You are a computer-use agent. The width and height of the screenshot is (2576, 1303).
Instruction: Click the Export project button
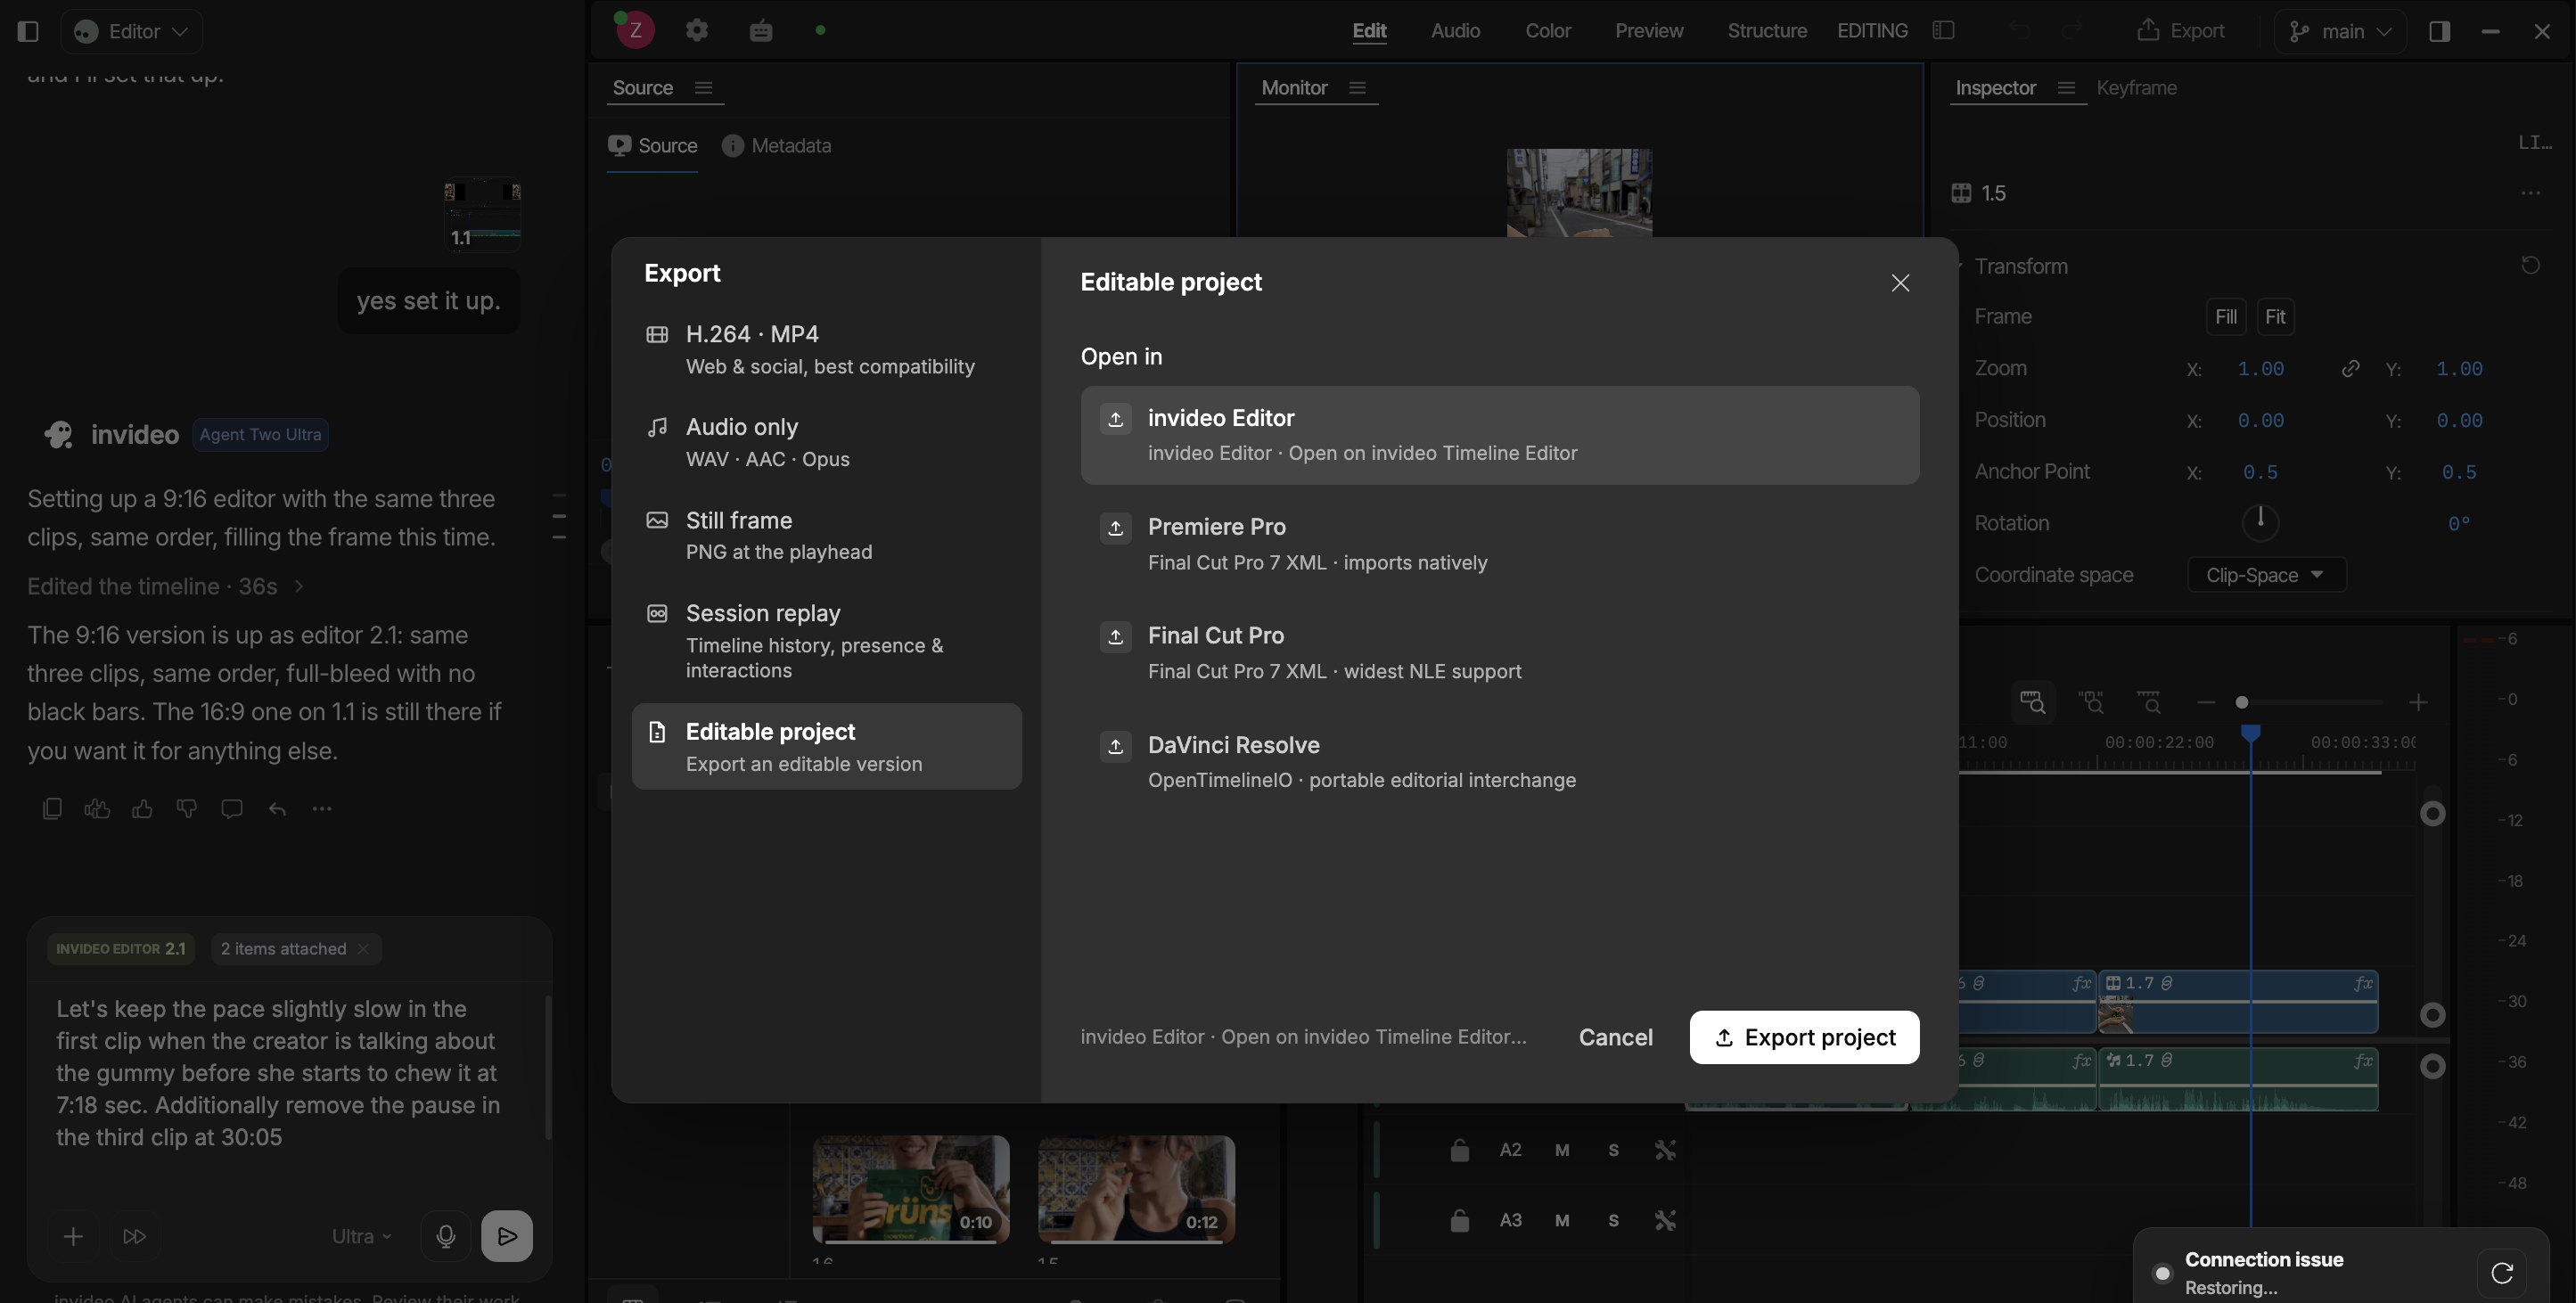[x=1804, y=1038]
